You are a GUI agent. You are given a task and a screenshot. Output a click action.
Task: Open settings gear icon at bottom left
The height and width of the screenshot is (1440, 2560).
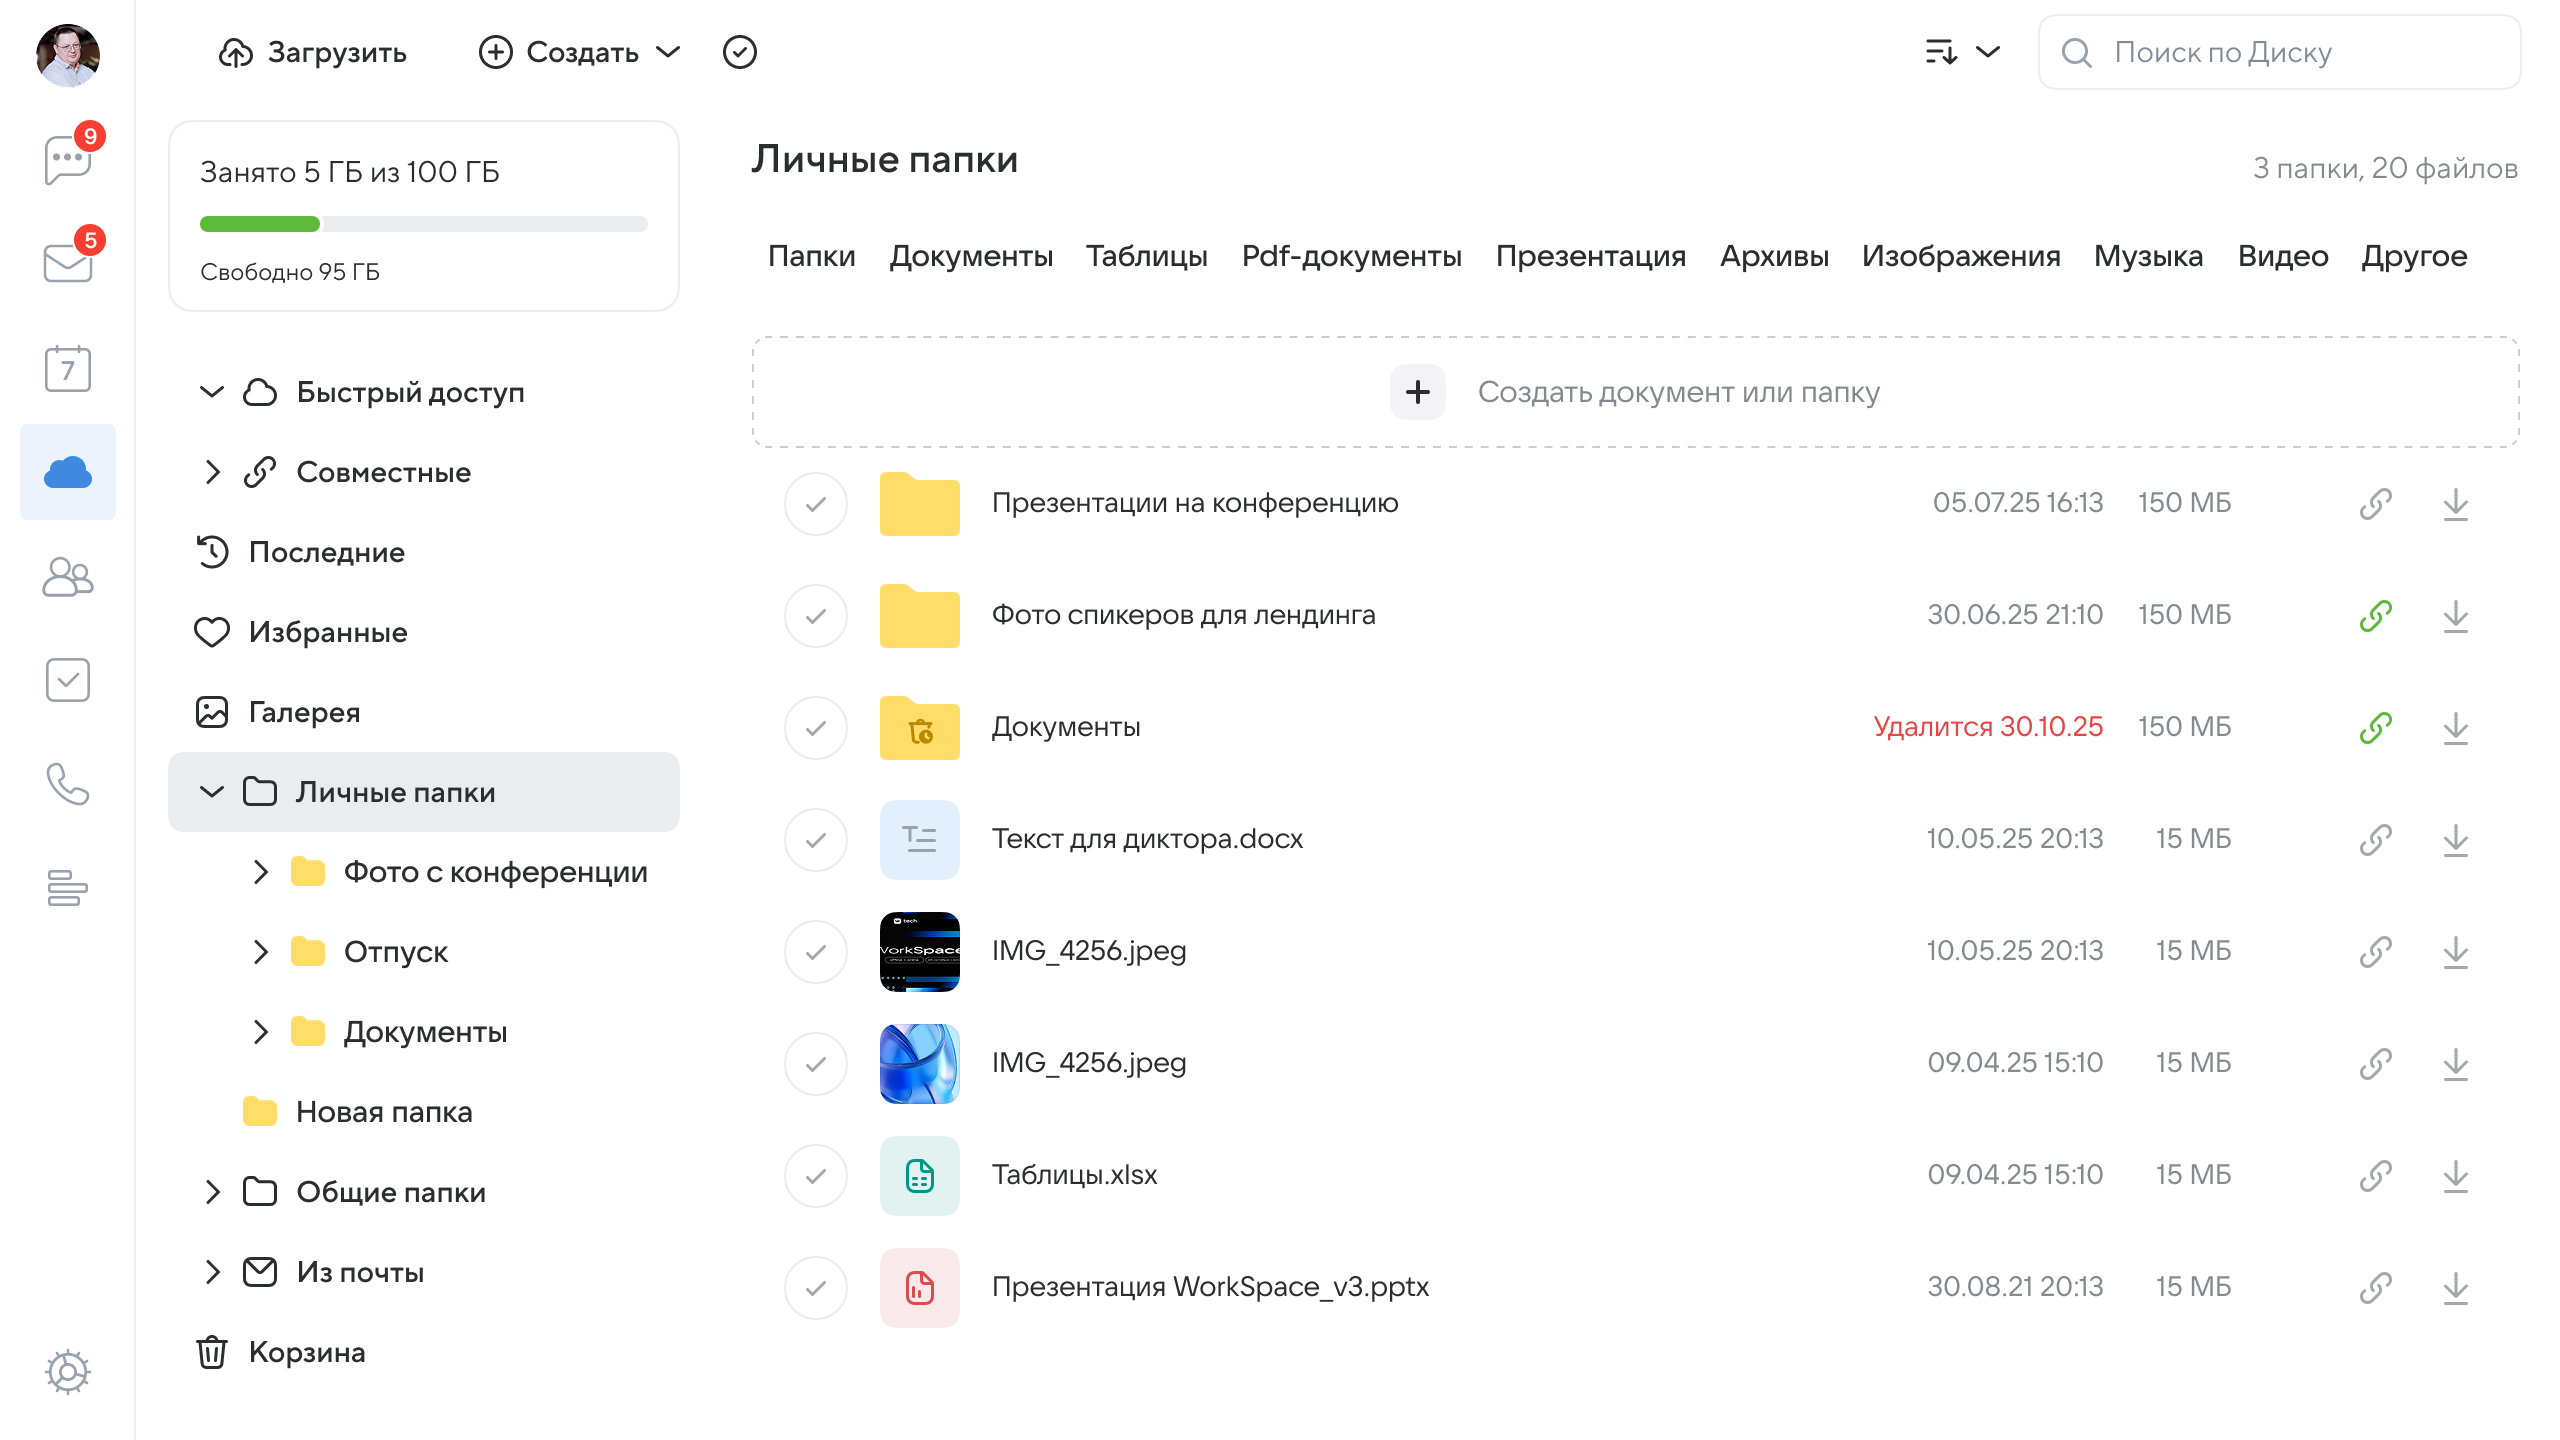pyautogui.click(x=67, y=1371)
